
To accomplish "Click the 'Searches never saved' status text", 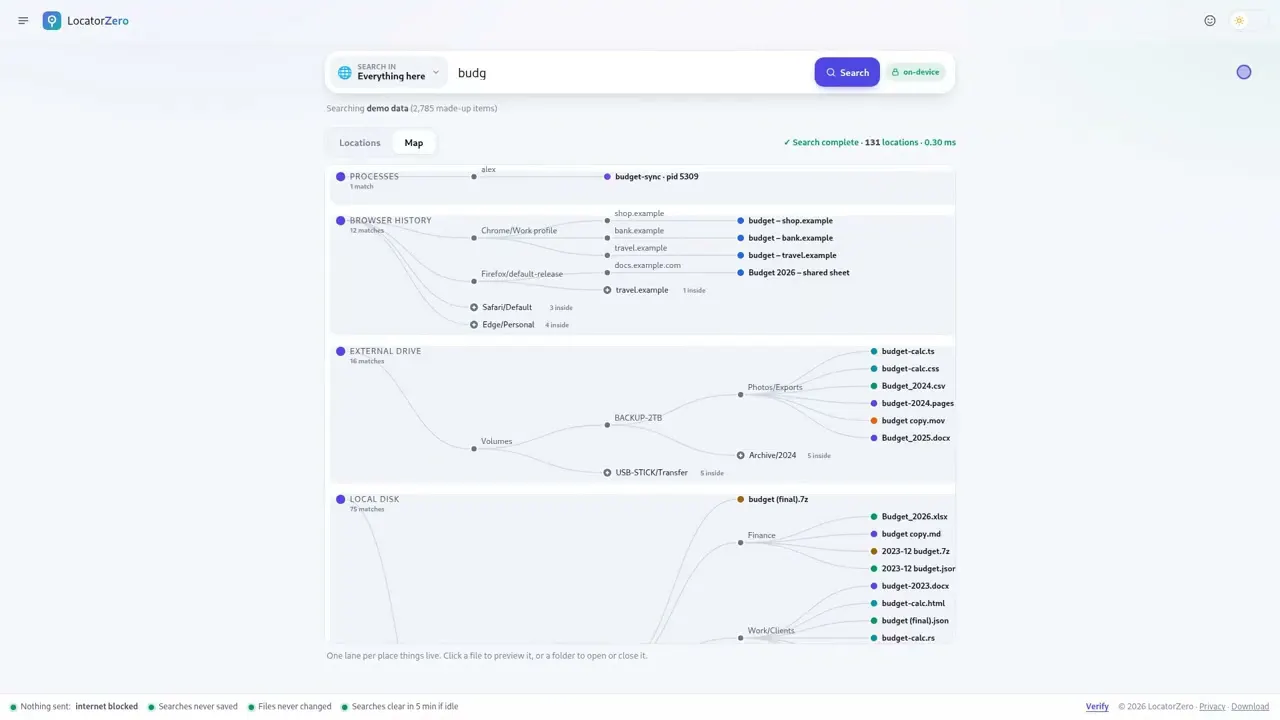I will coord(198,707).
